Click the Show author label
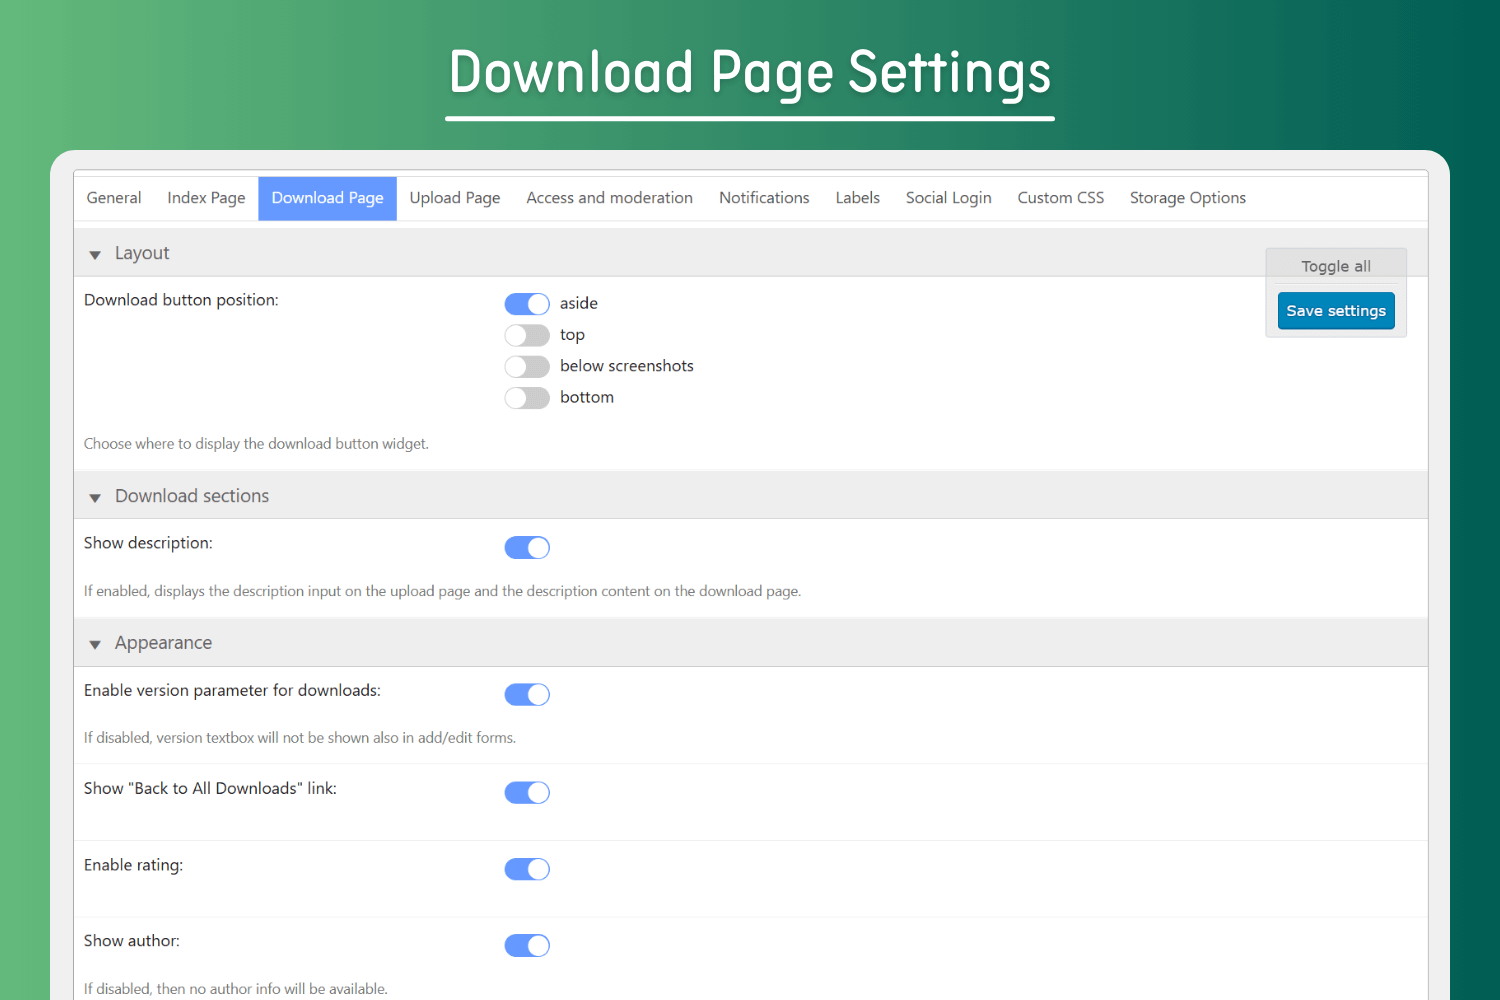1500x1000 pixels. click(132, 941)
